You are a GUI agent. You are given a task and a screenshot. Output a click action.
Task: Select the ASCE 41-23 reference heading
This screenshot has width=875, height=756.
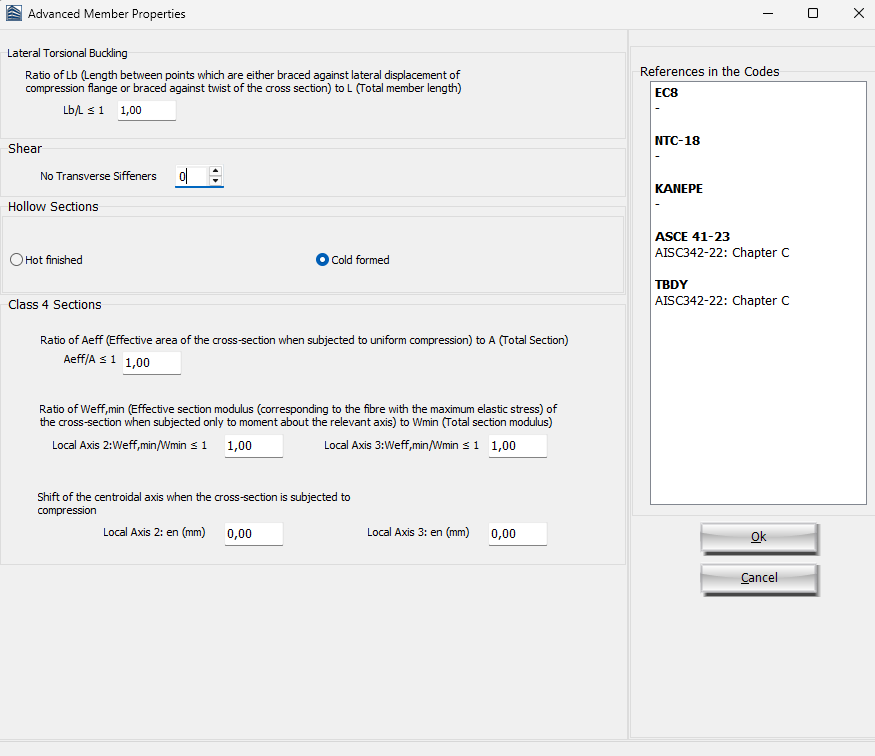(692, 237)
